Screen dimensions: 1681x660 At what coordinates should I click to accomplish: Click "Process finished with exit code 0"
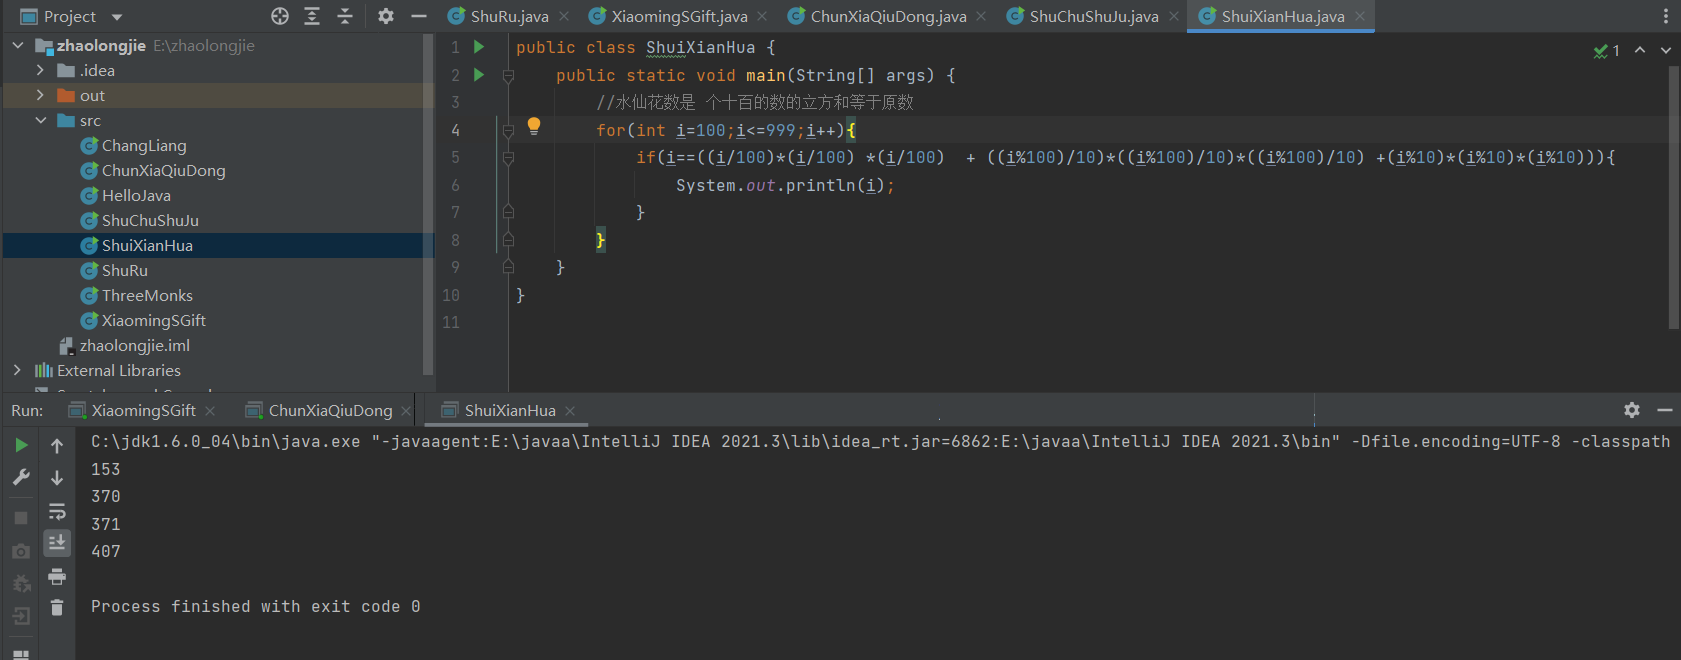[x=256, y=606]
